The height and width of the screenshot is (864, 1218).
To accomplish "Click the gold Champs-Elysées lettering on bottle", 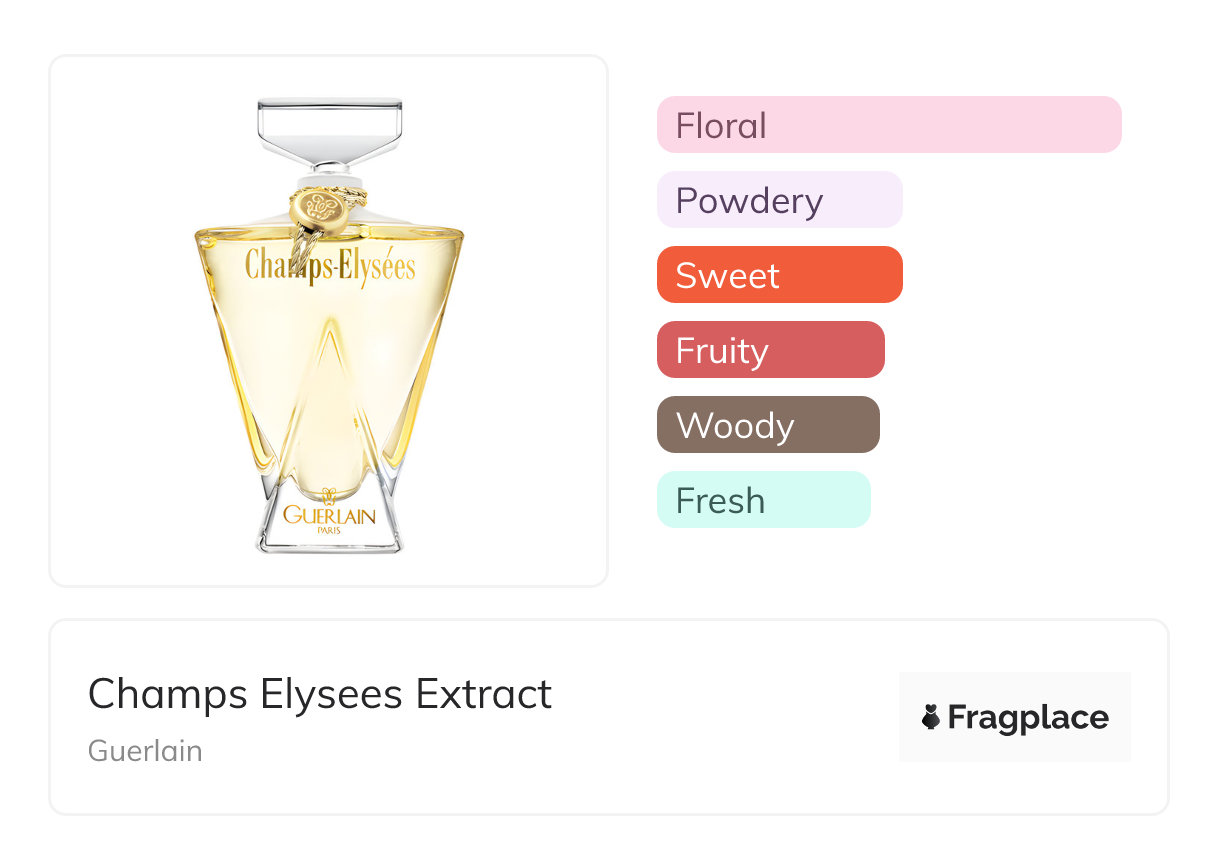I will click(330, 265).
